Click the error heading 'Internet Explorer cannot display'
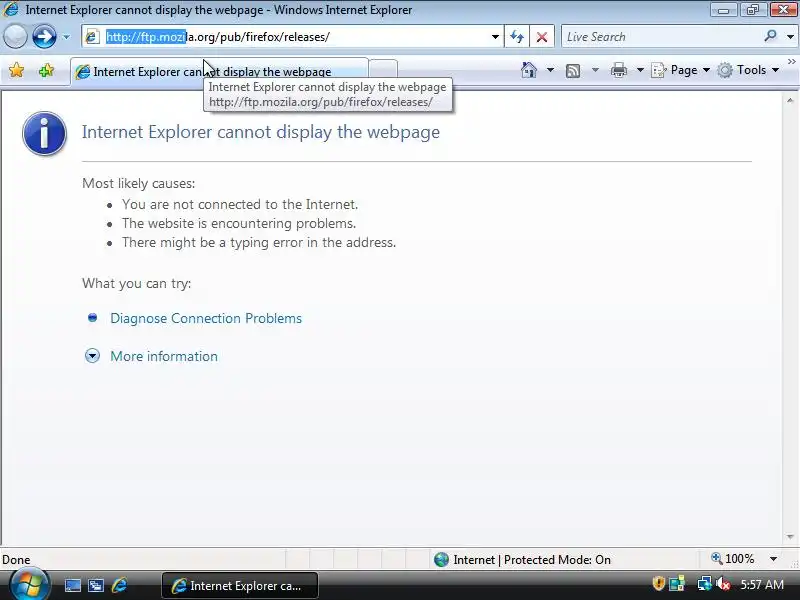This screenshot has width=800, height=600. [x=260, y=132]
